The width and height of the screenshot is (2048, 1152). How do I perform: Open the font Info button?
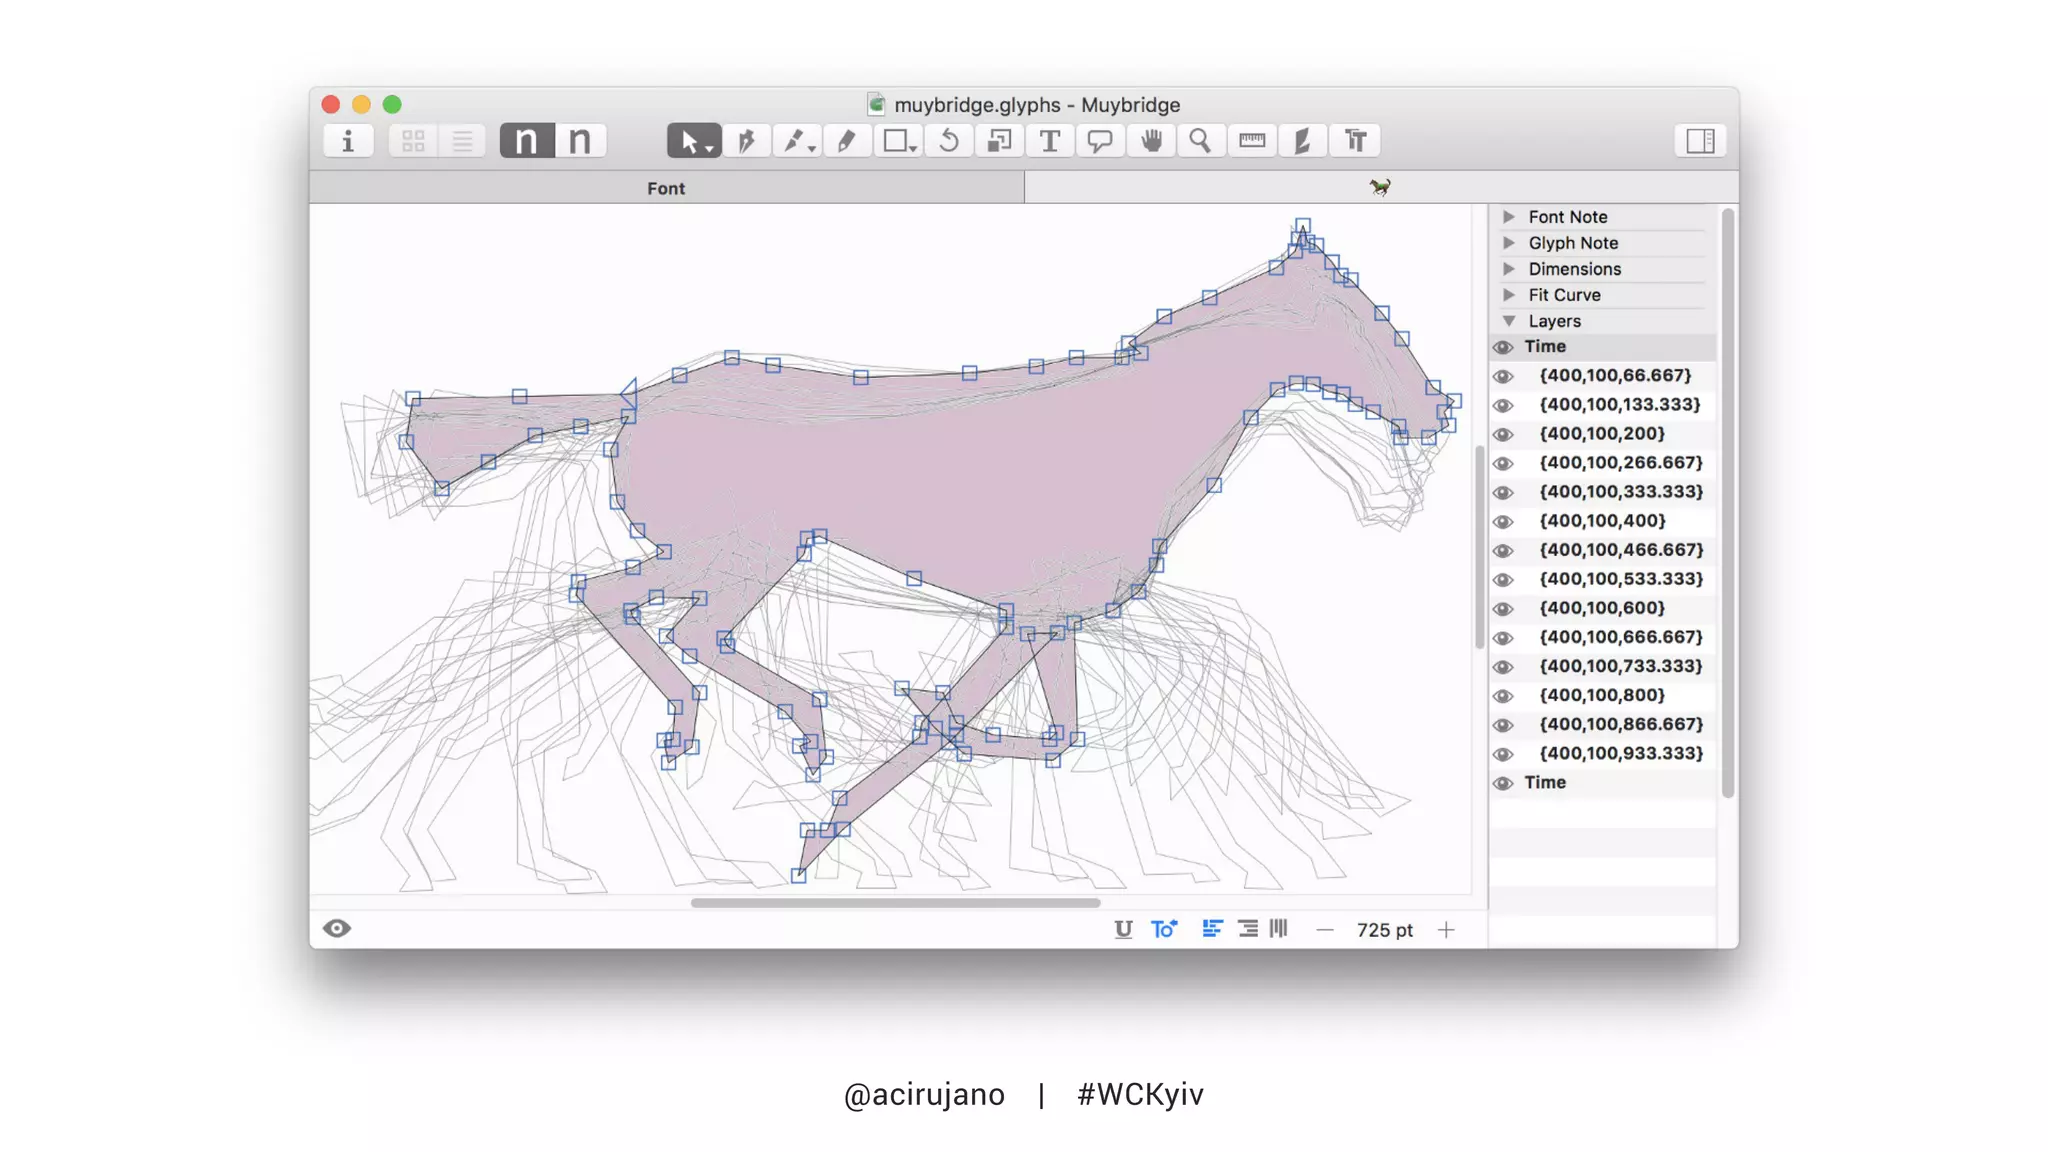click(x=348, y=141)
